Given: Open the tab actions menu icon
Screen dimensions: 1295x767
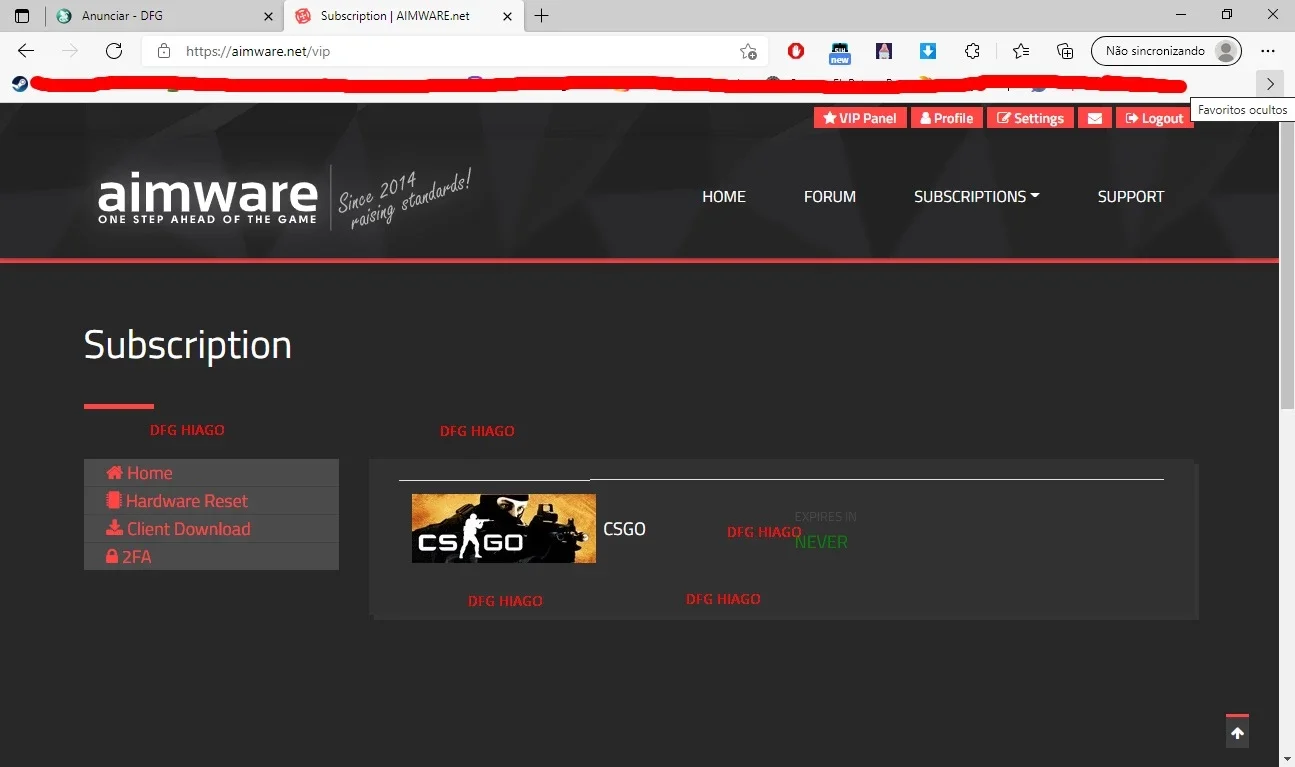Looking at the screenshot, I should click(x=22, y=16).
